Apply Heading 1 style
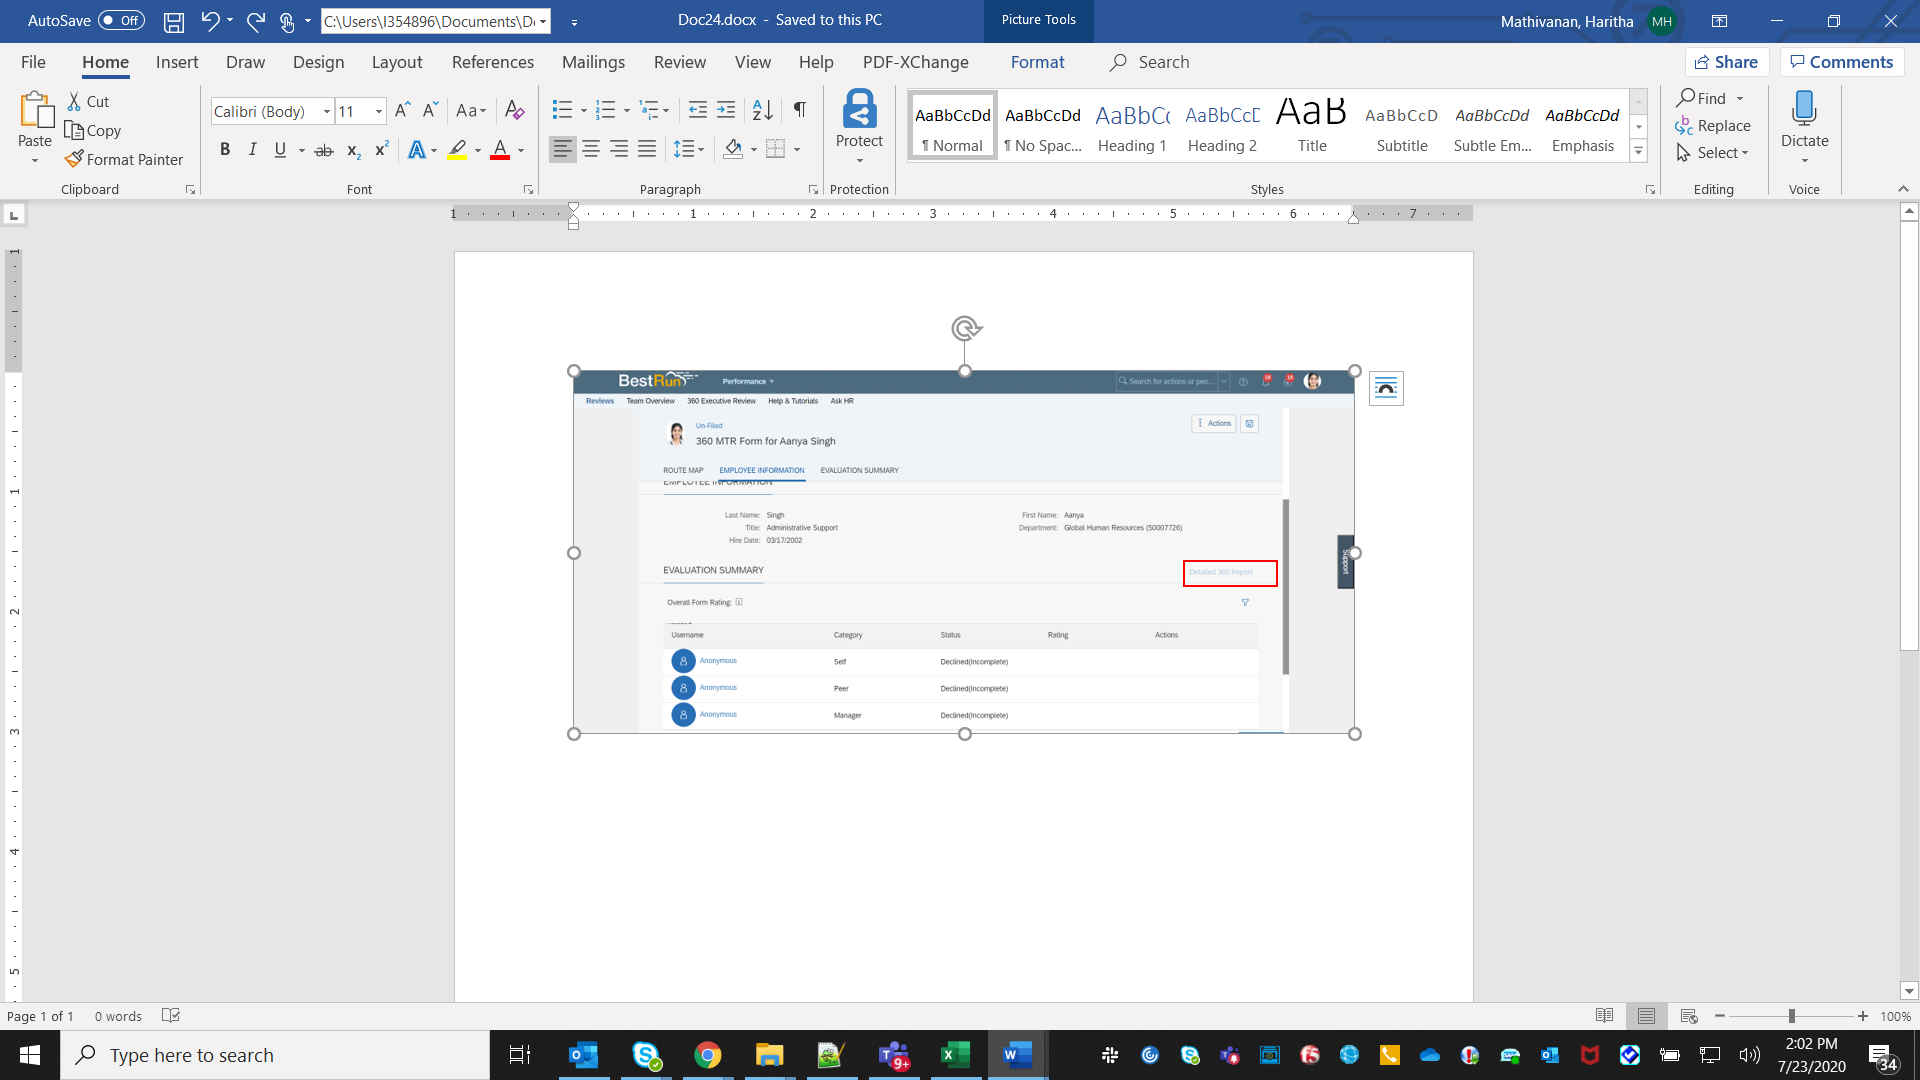Image resolution: width=1920 pixels, height=1080 pixels. point(1132,125)
